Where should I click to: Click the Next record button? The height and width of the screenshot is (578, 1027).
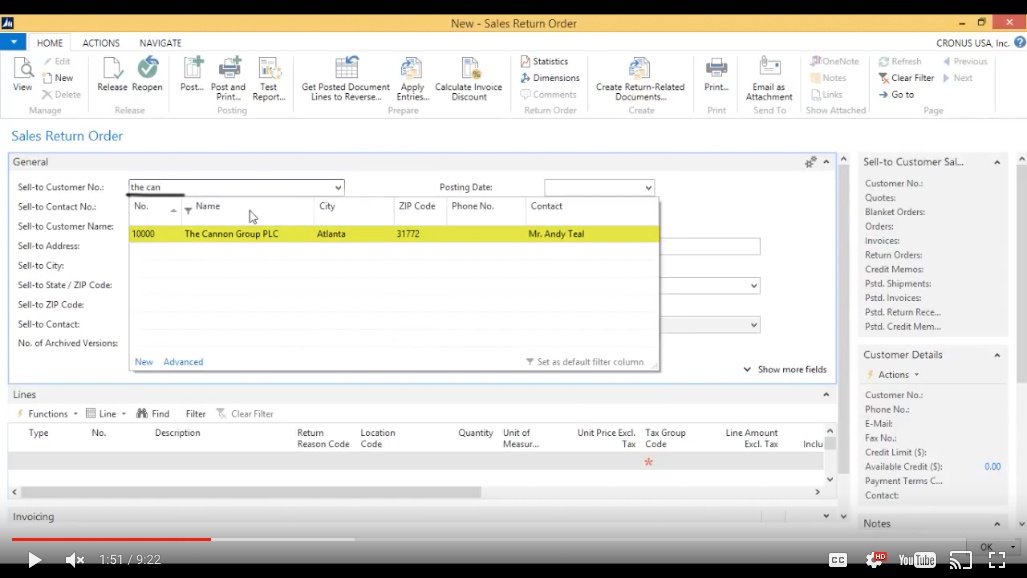point(958,78)
